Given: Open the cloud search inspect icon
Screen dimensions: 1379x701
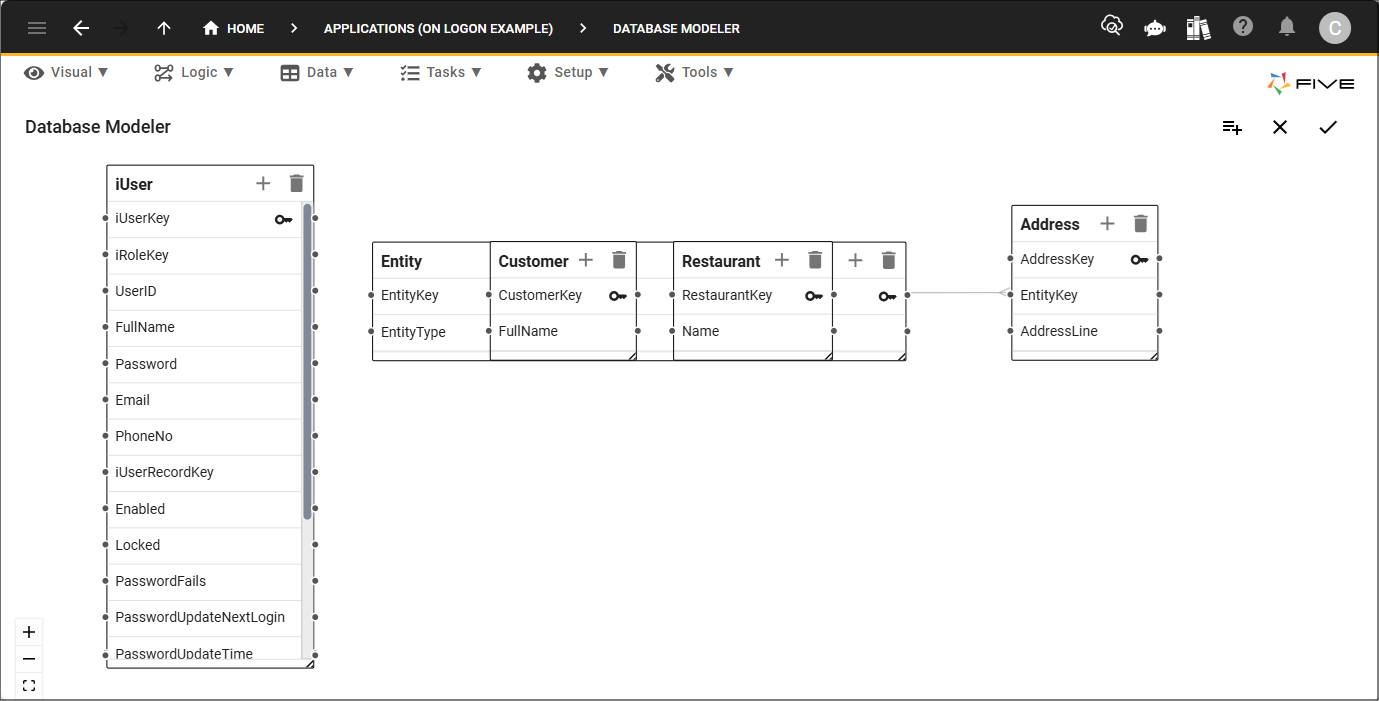Looking at the screenshot, I should click(1111, 27).
